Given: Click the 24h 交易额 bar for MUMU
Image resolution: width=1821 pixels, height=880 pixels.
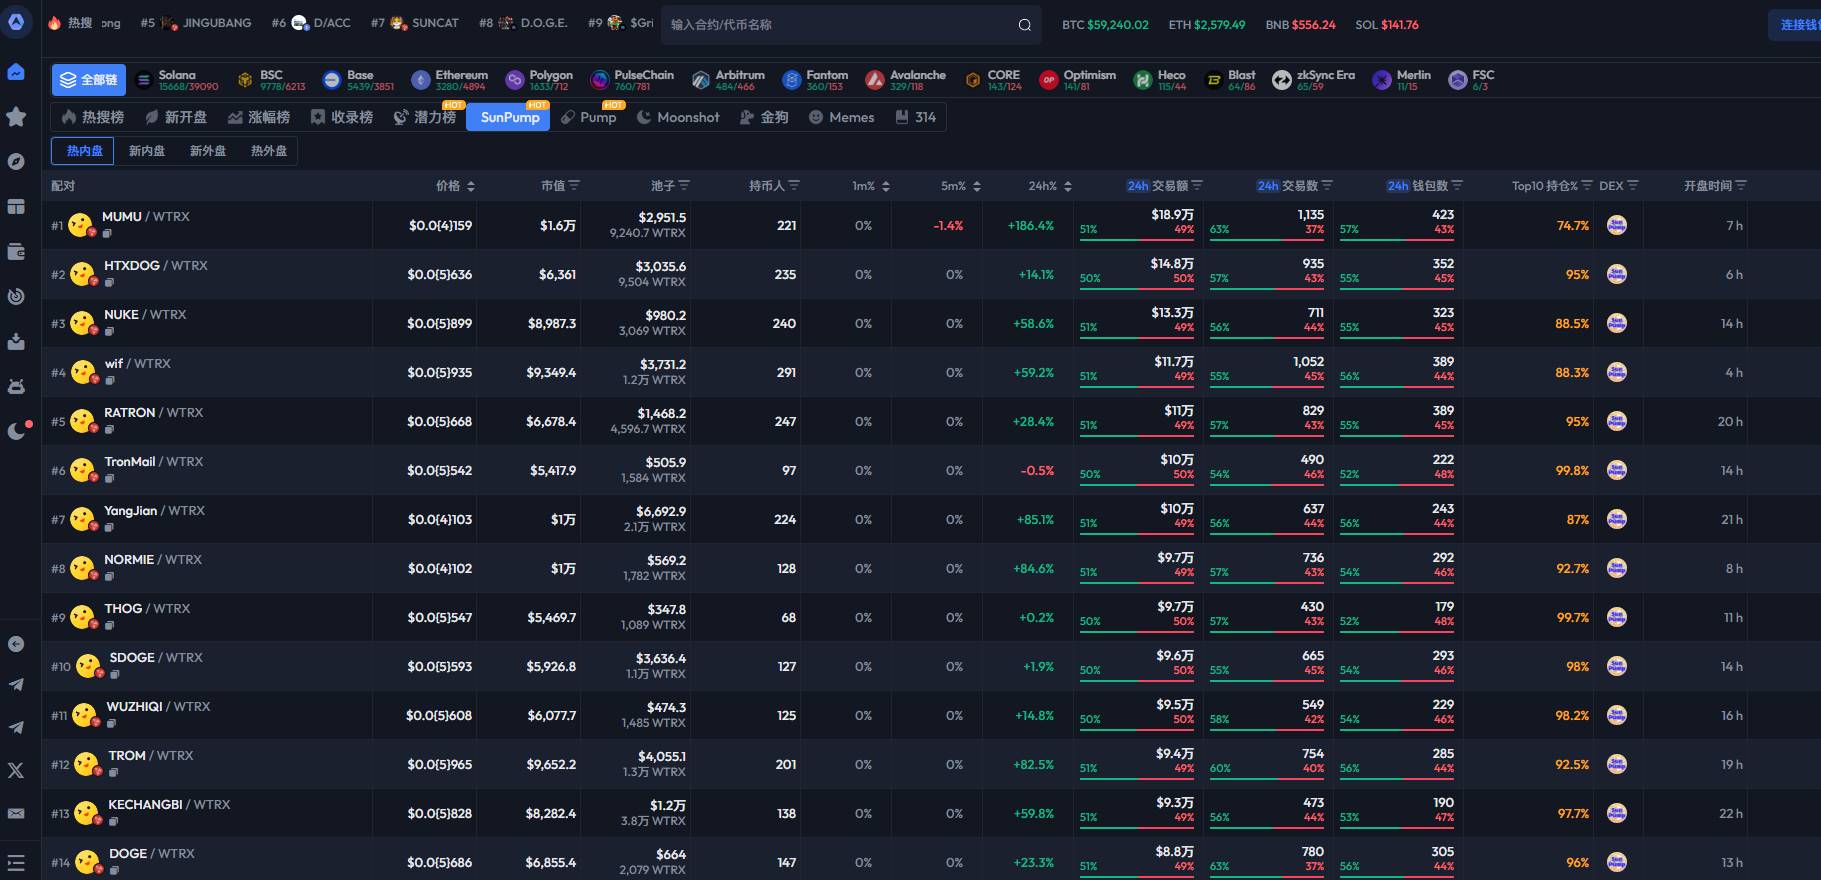Looking at the screenshot, I should point(1137,240).
